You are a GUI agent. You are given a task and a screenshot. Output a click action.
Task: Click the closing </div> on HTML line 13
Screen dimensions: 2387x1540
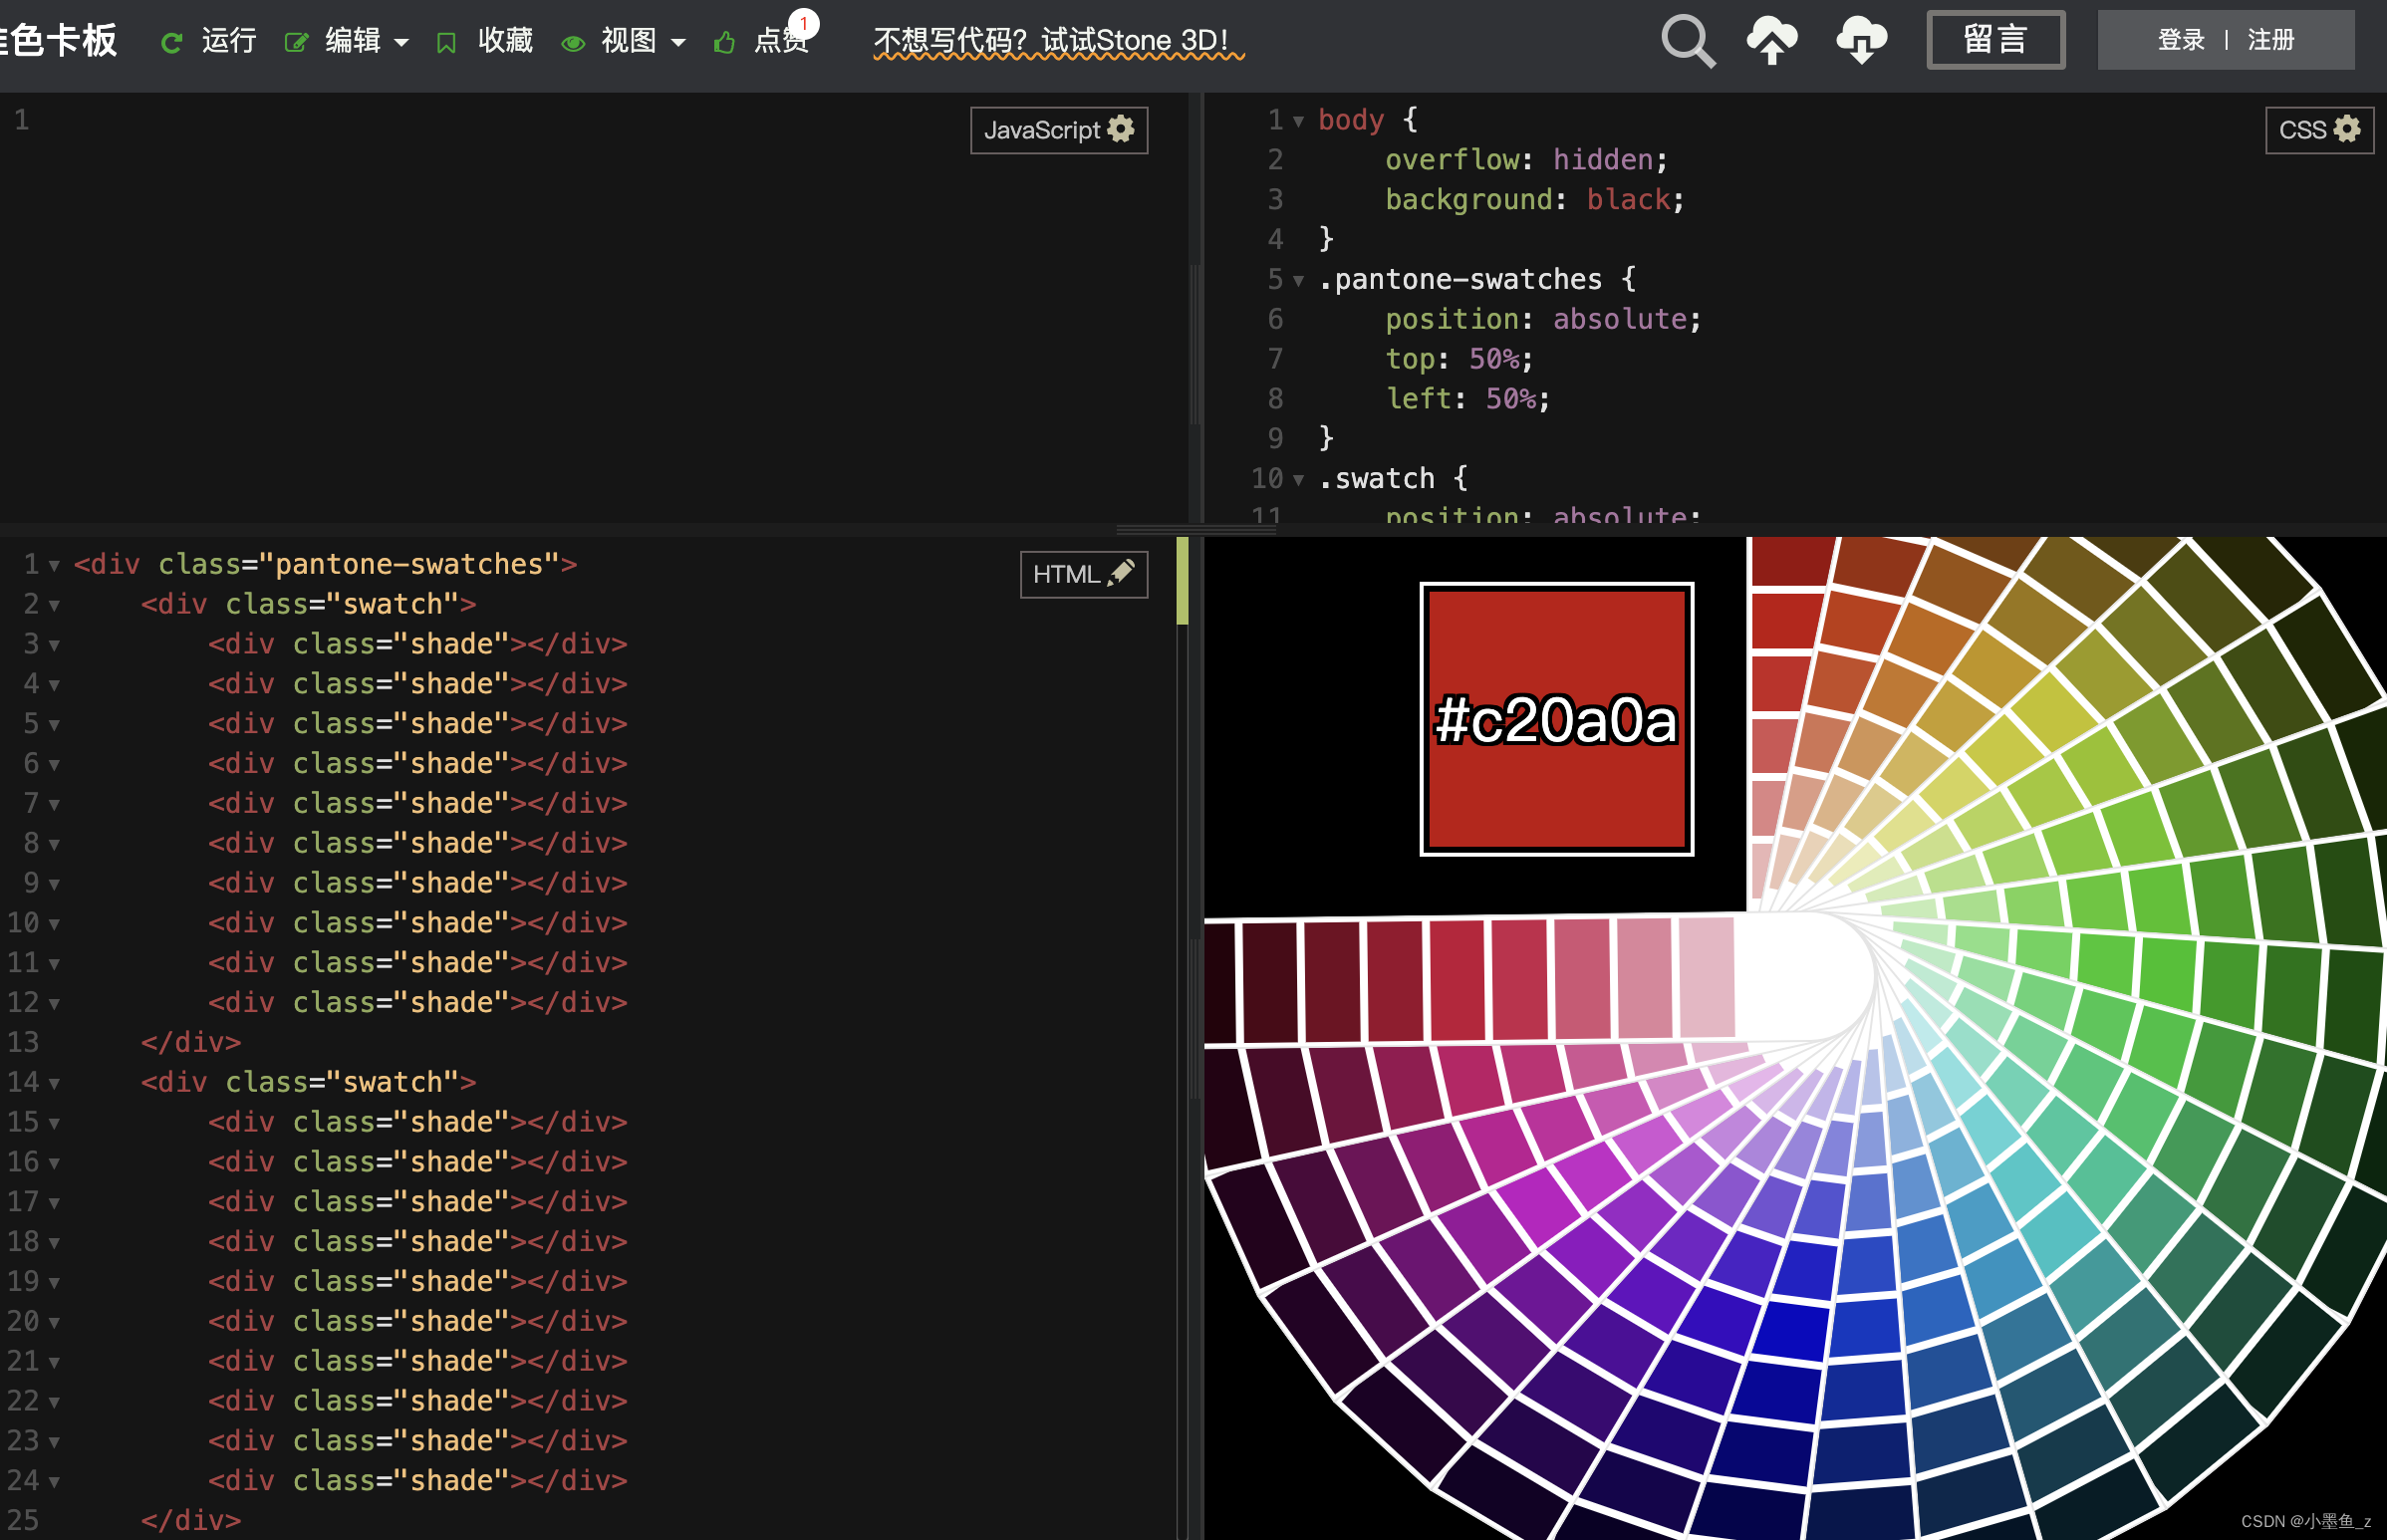pyautogui.click(x=191, y=1042)
